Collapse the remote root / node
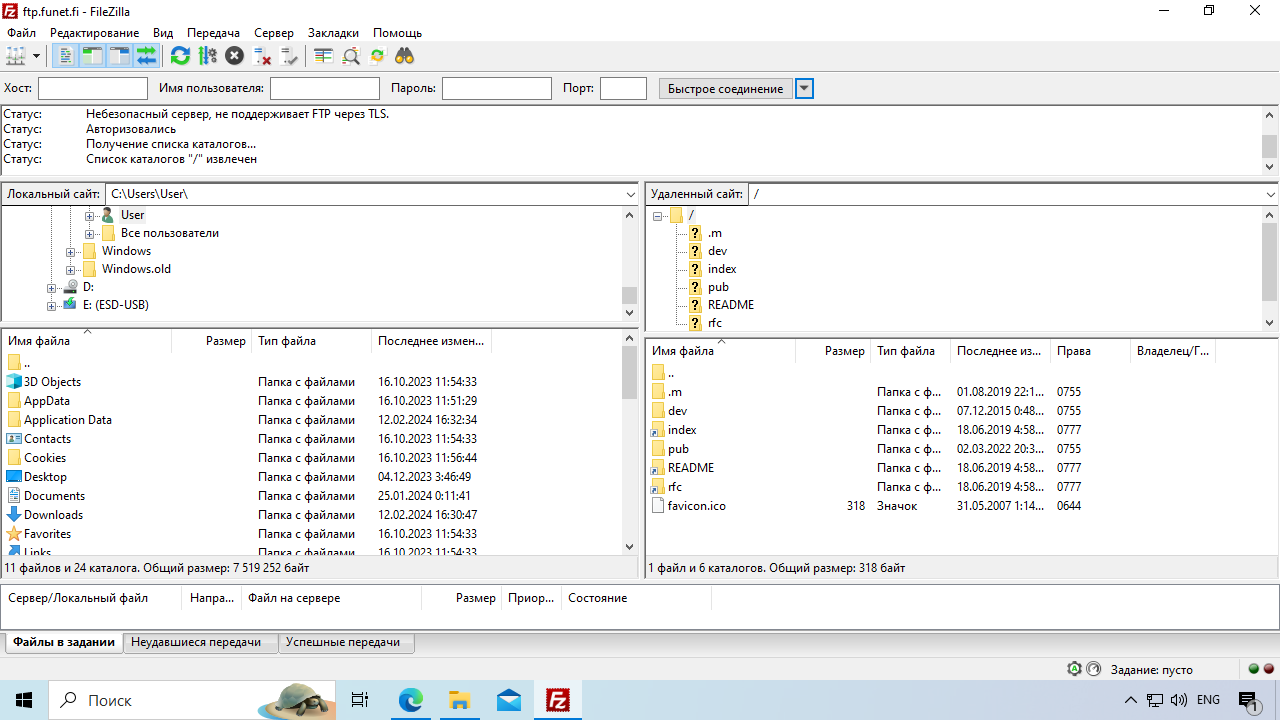Screen dimensions: 1280x720 [x=658, y=215]
